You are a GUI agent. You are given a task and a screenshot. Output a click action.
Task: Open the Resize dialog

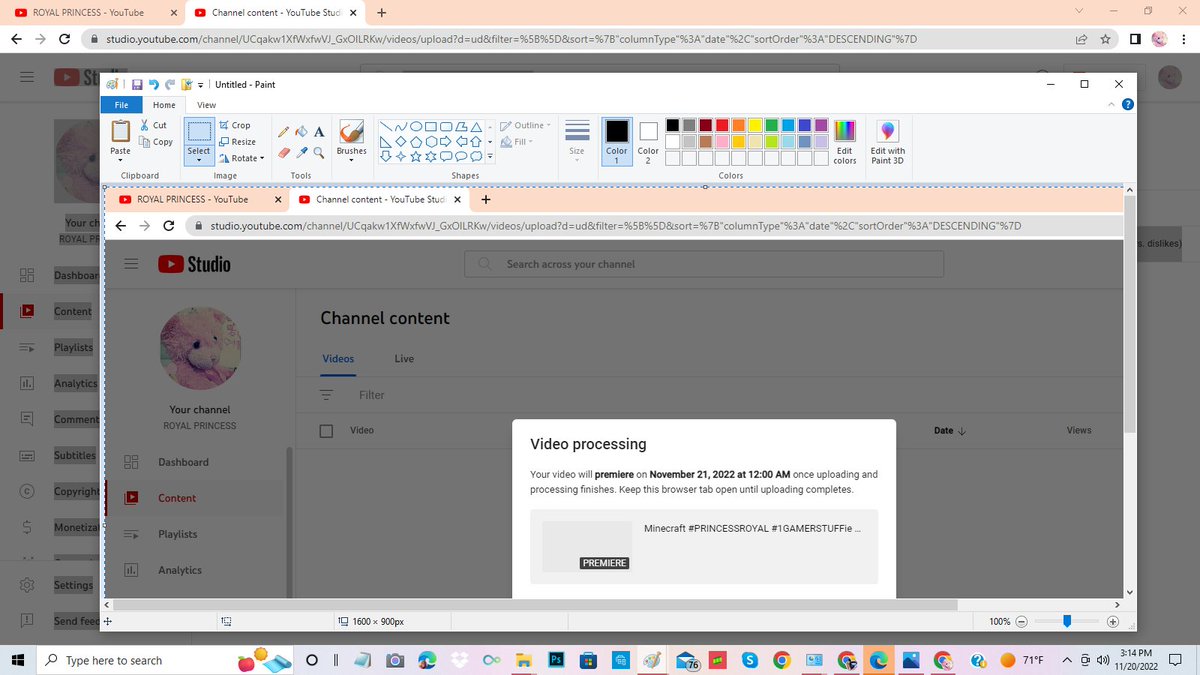(238, 142)
